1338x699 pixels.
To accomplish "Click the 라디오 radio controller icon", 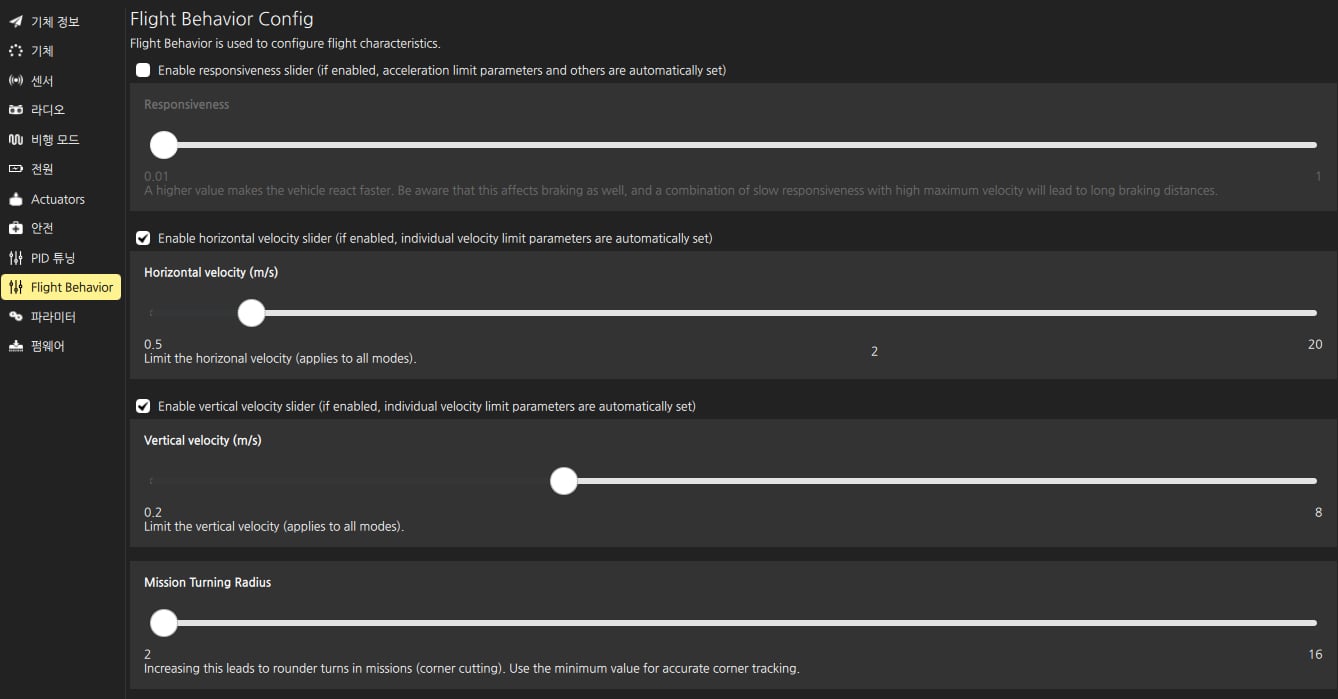I will pyautogui.click(x=15, y=110).
